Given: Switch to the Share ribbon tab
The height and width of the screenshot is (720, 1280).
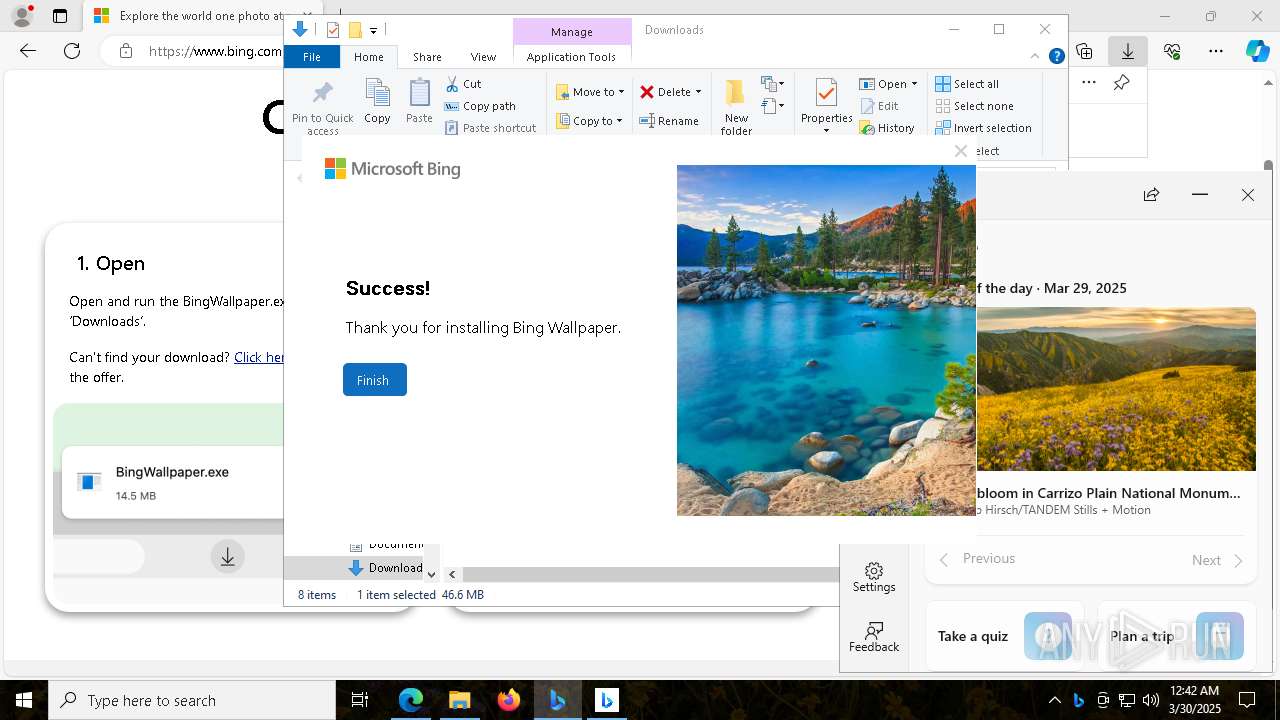Looking at the screenshot, I should pos(427,57).
